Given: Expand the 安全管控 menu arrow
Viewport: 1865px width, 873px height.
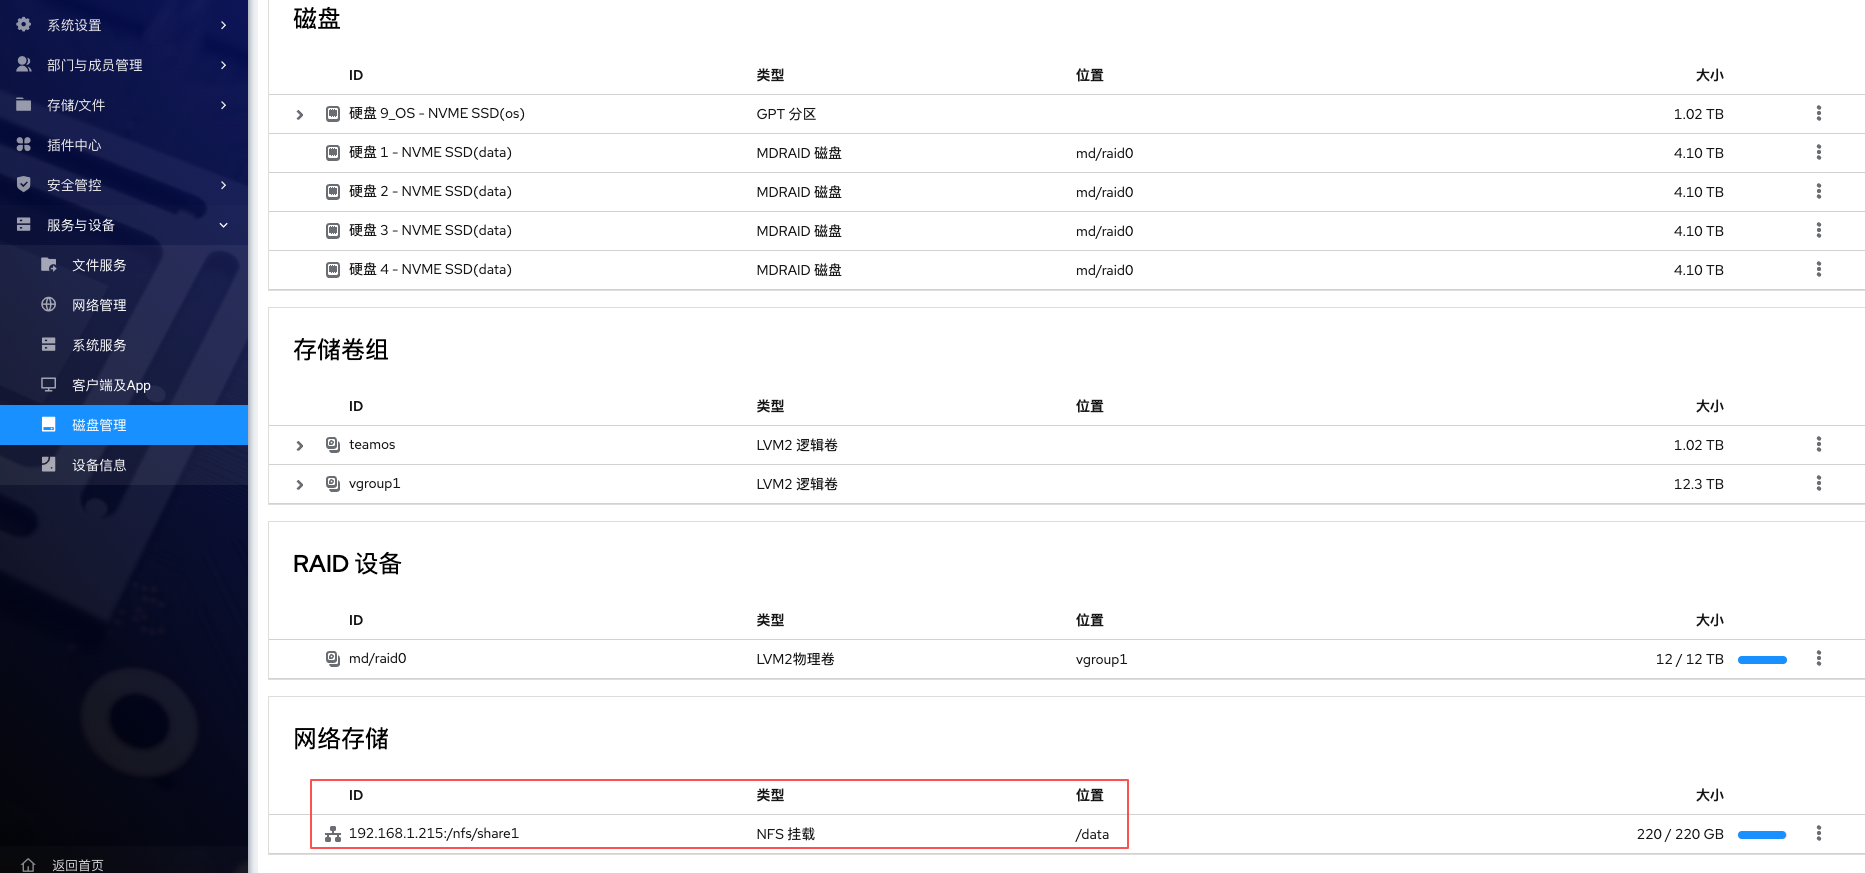Looking at the screenshot, I should click(x=223, y=185).
